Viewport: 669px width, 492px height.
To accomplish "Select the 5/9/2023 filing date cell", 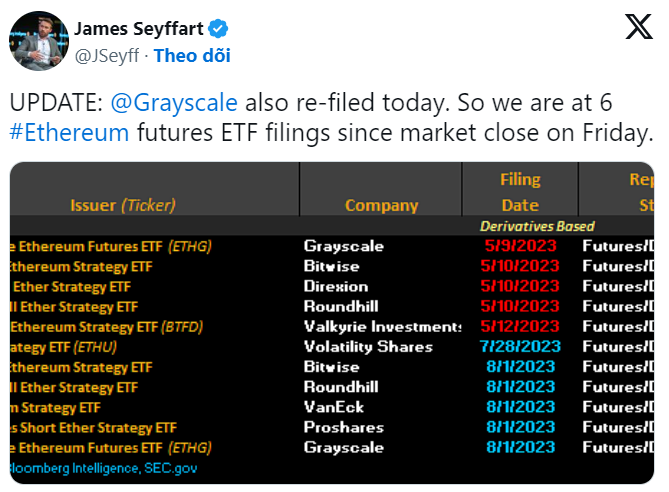I will click(520, 246).
